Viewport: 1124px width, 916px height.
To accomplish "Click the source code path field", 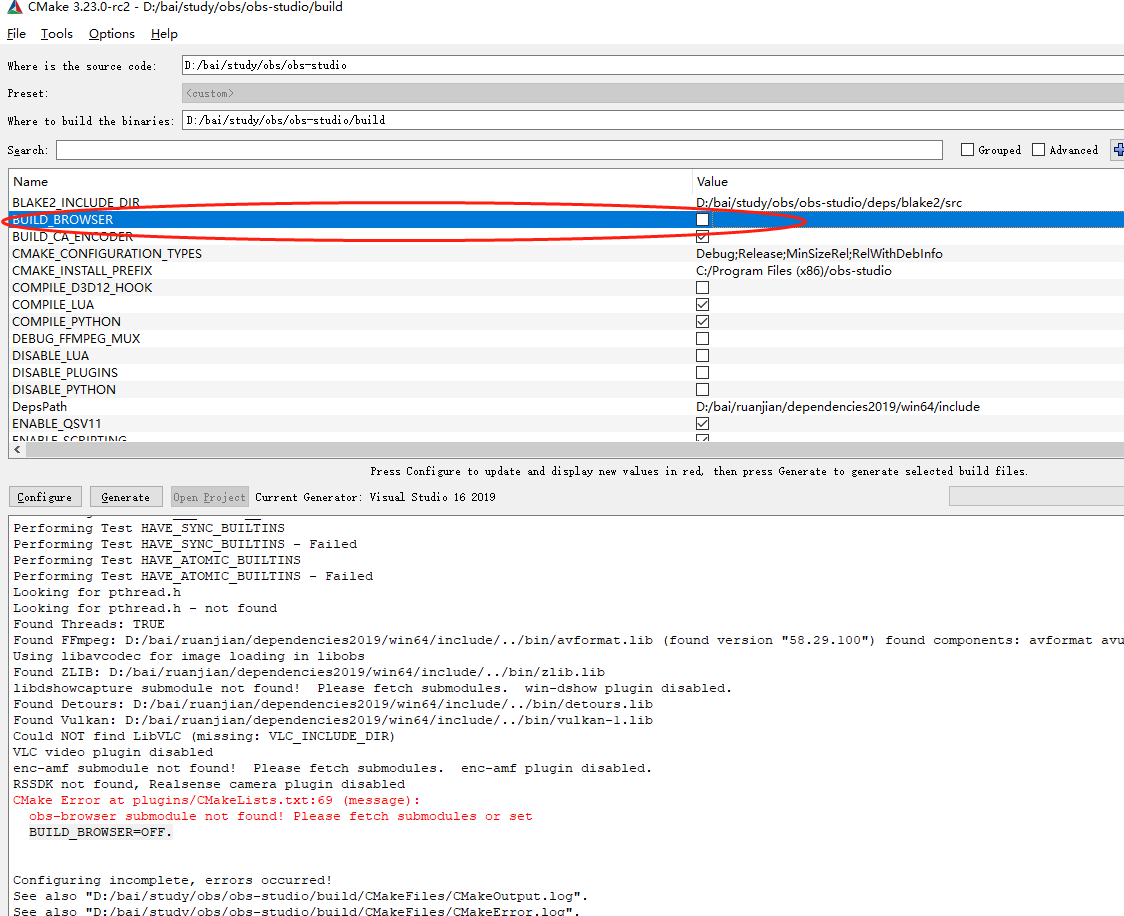I will tap(652, 65).
